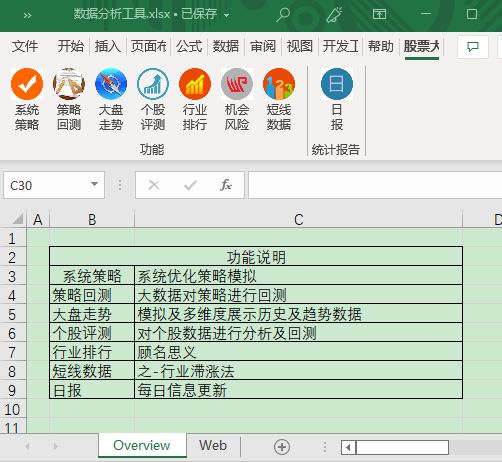The height and width of the screenshot is (462, 502).
Task: Open the 机会风险 tool icon
Action: coord(237,99)
